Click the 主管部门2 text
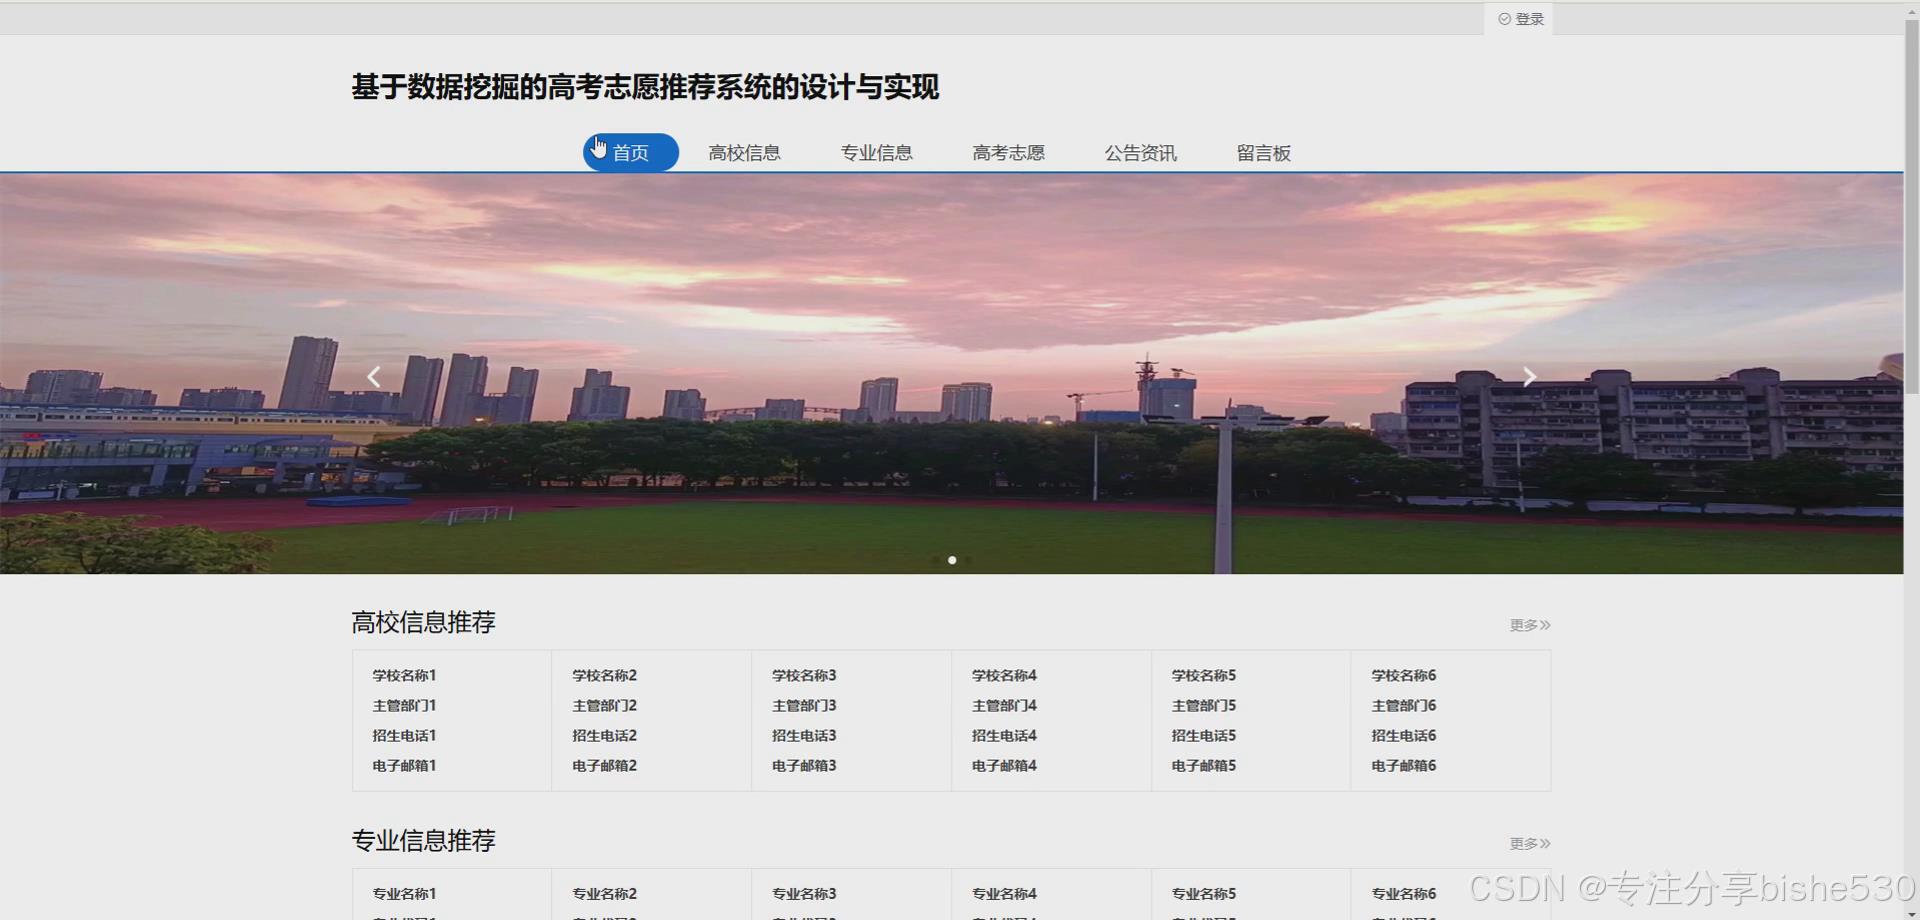 point(604,706)
